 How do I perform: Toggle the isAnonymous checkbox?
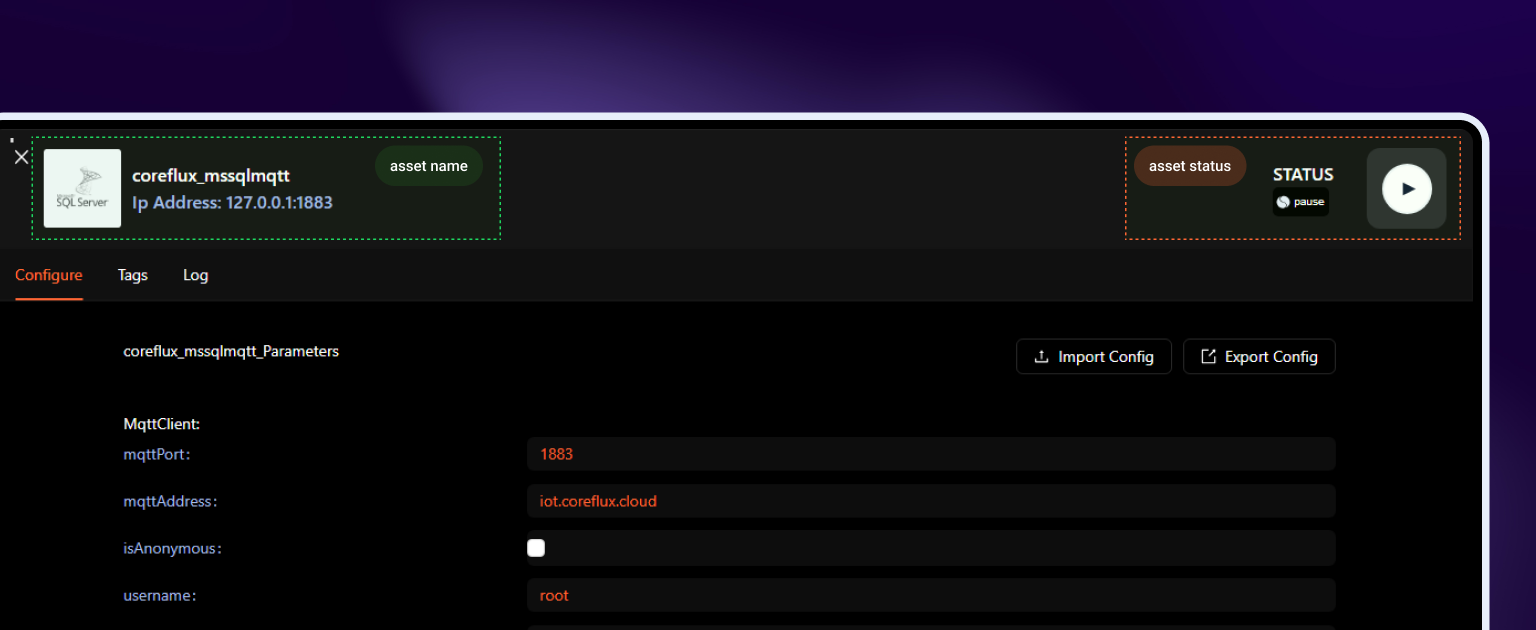point(536,548)
